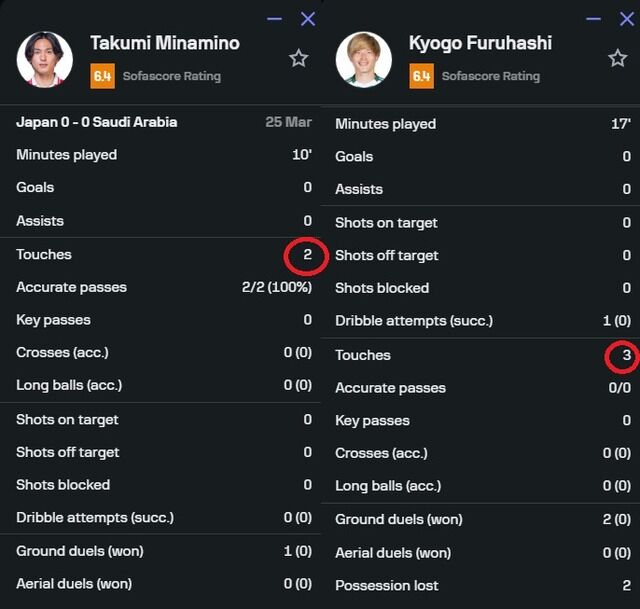Close the Kyogo Furuhashi panel
The height and width of the screenshot is (609, 640).
click(626, 19)
